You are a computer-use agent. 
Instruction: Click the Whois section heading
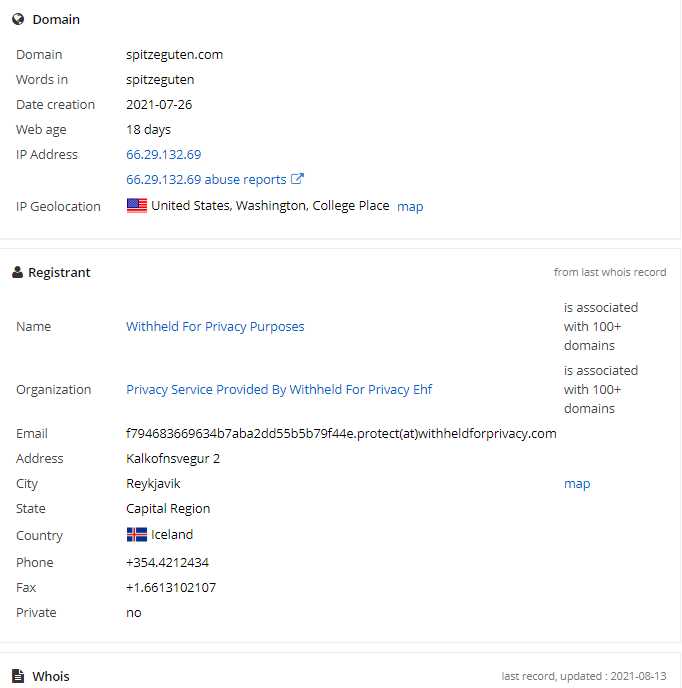click(50, 676)
